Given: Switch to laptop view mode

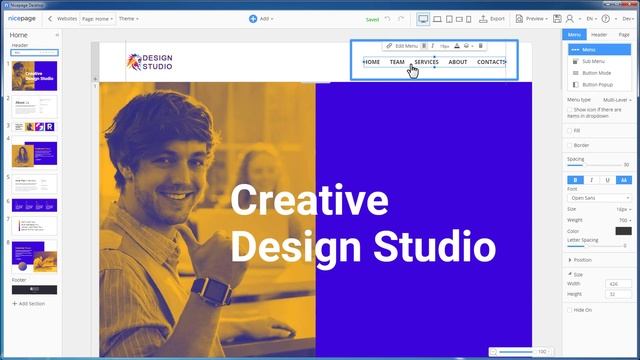Looking at the screenshot, I should click(x=437, y=19).
